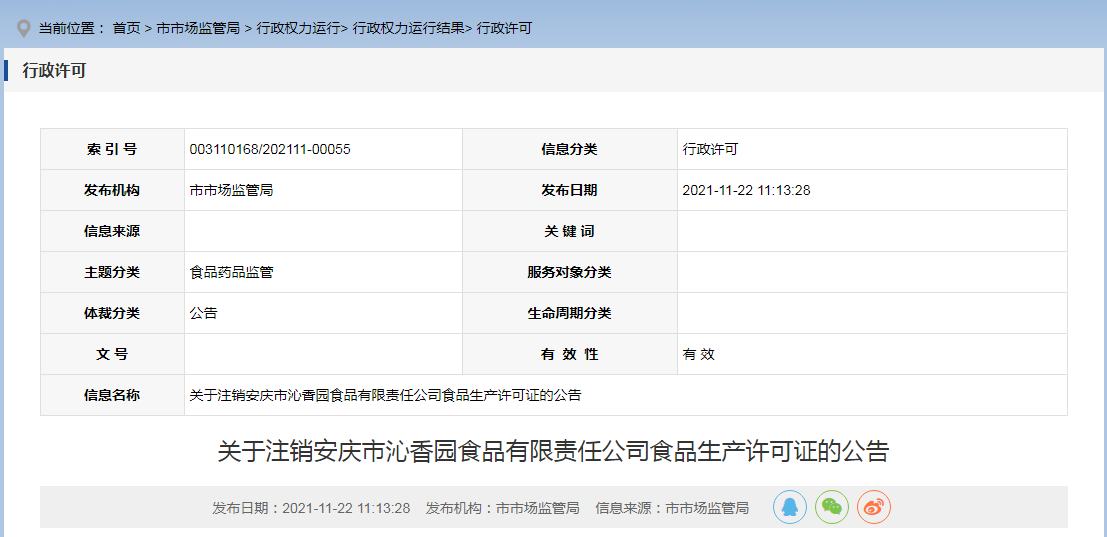Open the final 行政许可 breadcrumb link
Viewport: 1107px width, 537px height.
(504, 29)
